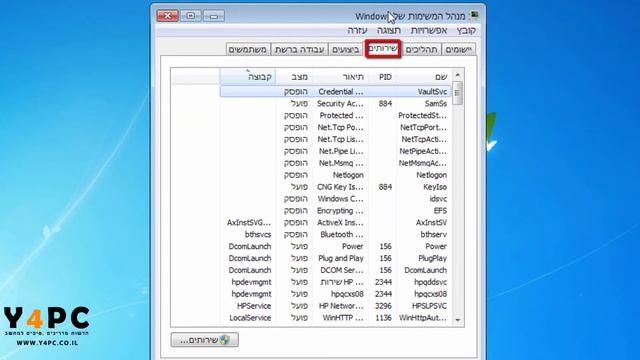This screenshot has height=360, width=640.
Task: Sort by the שם (Name) column header
Action: coord(424,77)
